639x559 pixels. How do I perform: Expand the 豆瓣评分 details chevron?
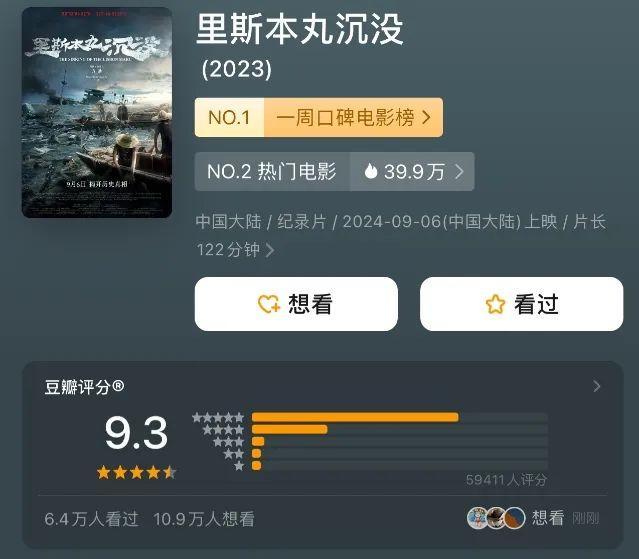[597, 386]
